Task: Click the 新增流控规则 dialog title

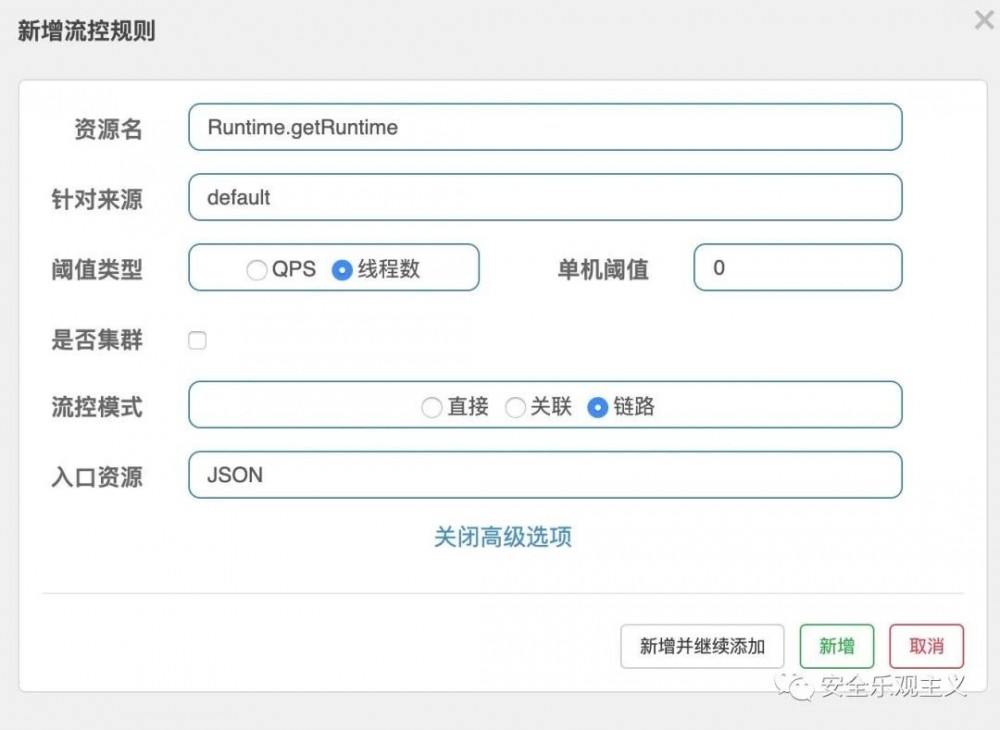Action: (x=86, y=31)
